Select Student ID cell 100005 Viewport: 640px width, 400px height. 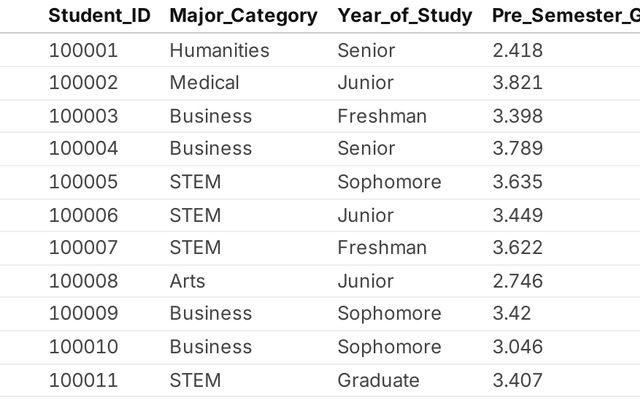pyautogui.click(x=83, y=182)
